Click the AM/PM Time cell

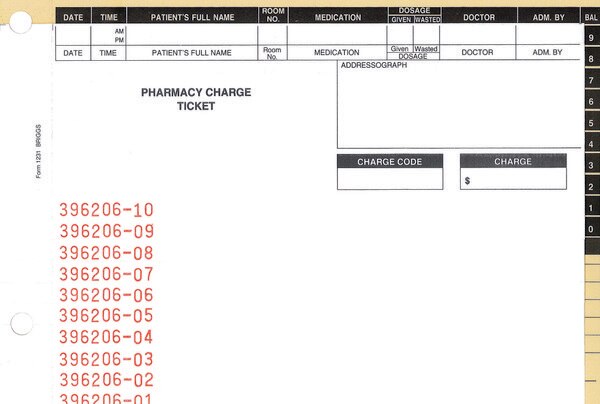coord(108,35)
